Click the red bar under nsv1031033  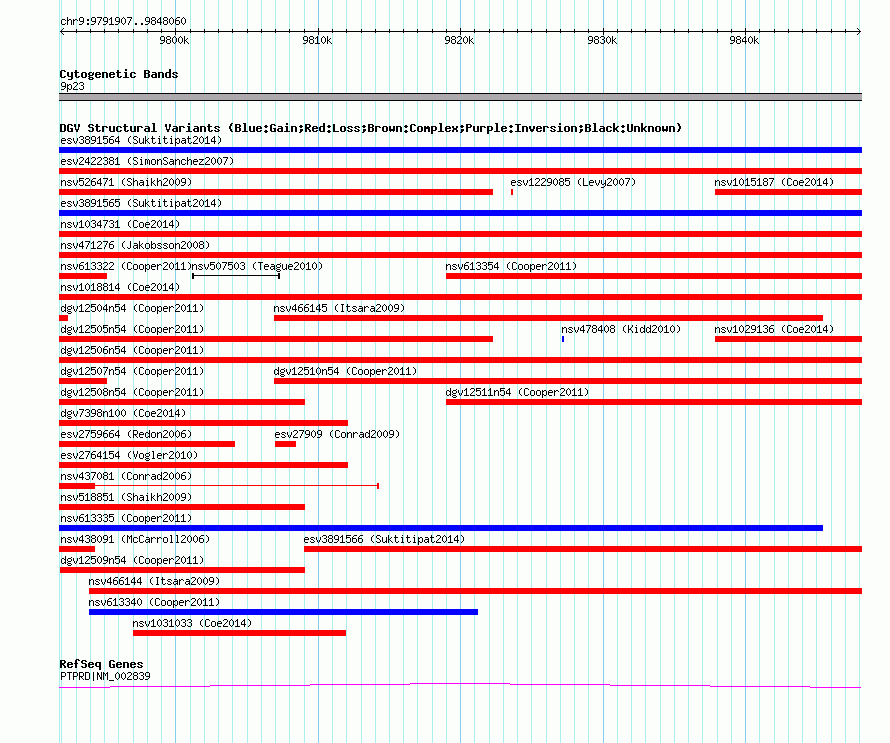point(240,633)
